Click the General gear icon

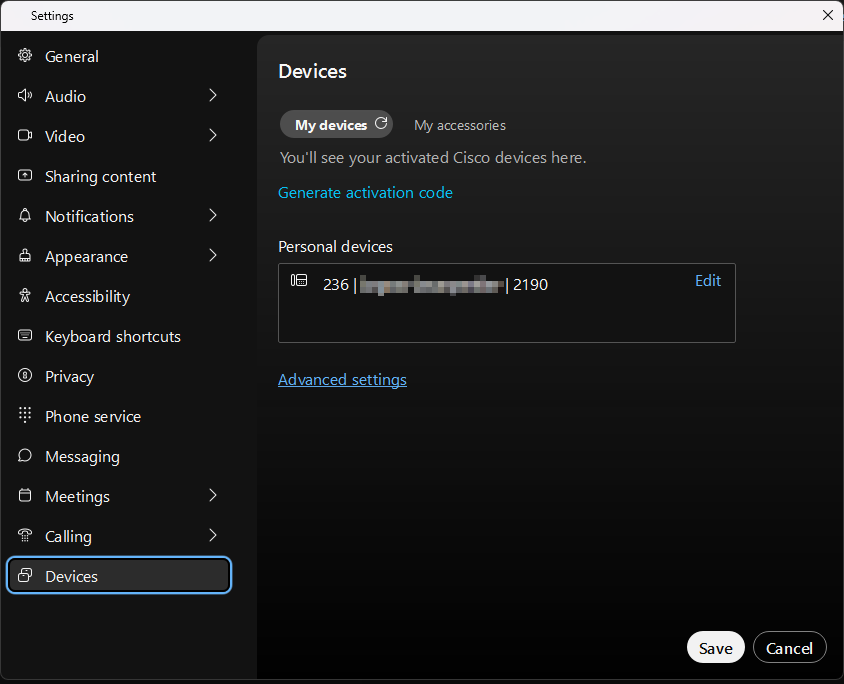[x=25, y=56]
